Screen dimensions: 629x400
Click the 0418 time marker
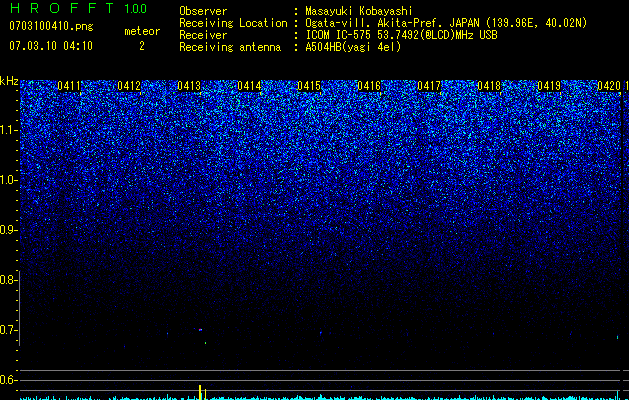[x=489, y=86]
